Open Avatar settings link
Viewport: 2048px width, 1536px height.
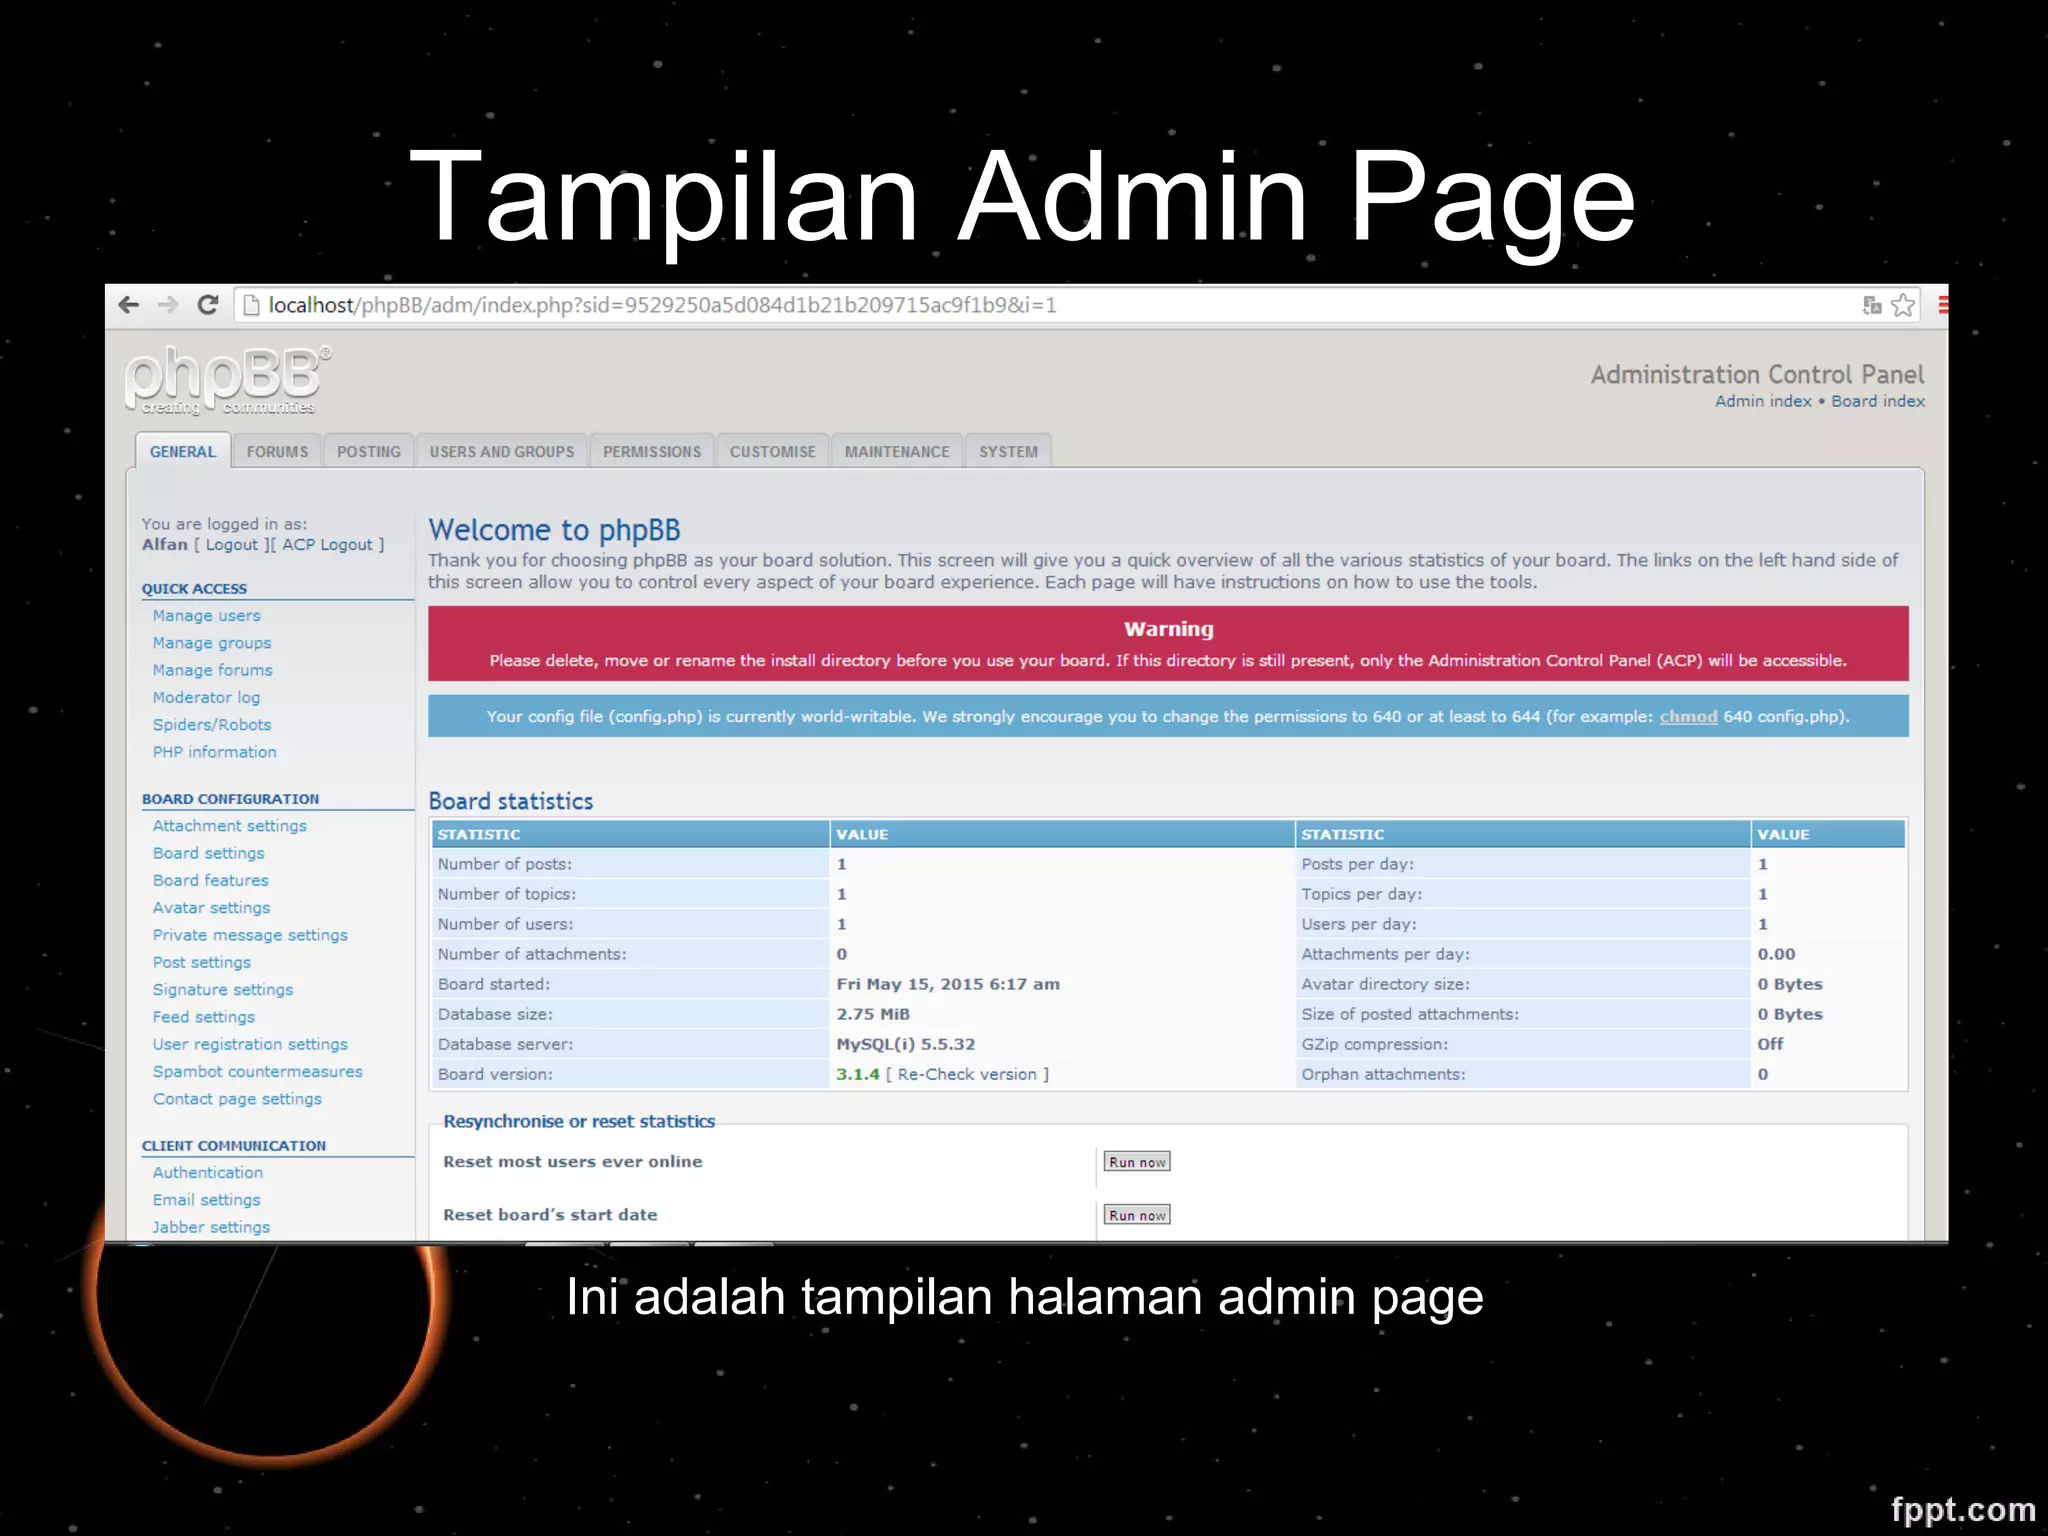[211, 907]
